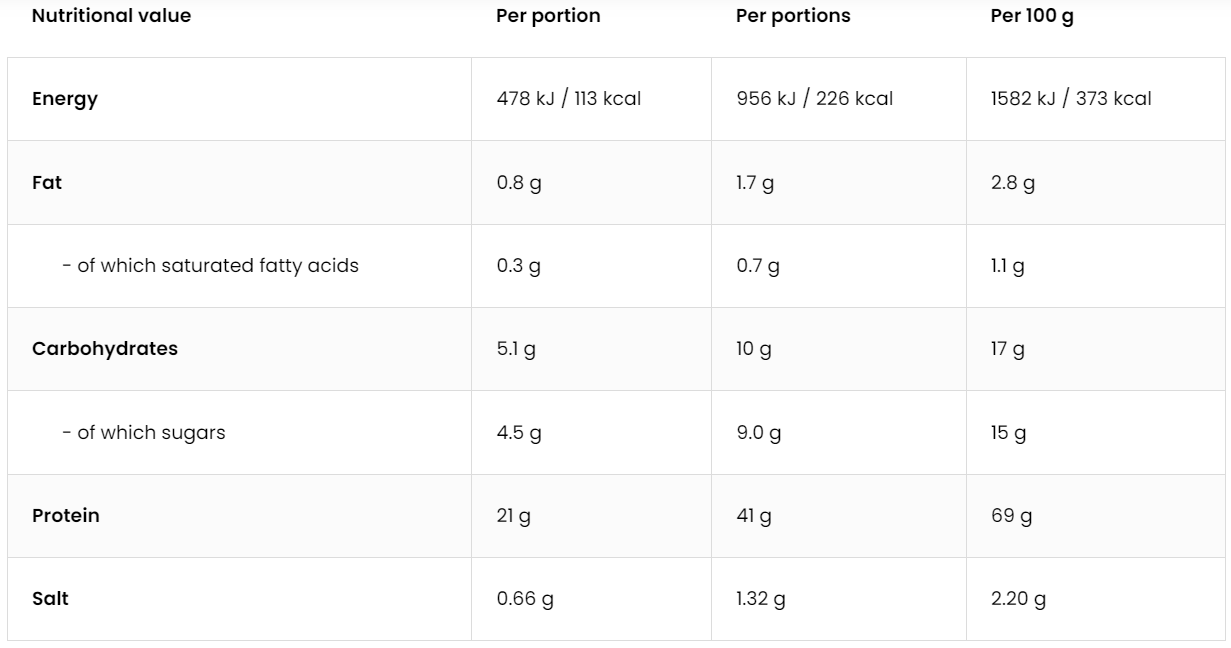Click the "Per portion" column header

tap(548, 16)
